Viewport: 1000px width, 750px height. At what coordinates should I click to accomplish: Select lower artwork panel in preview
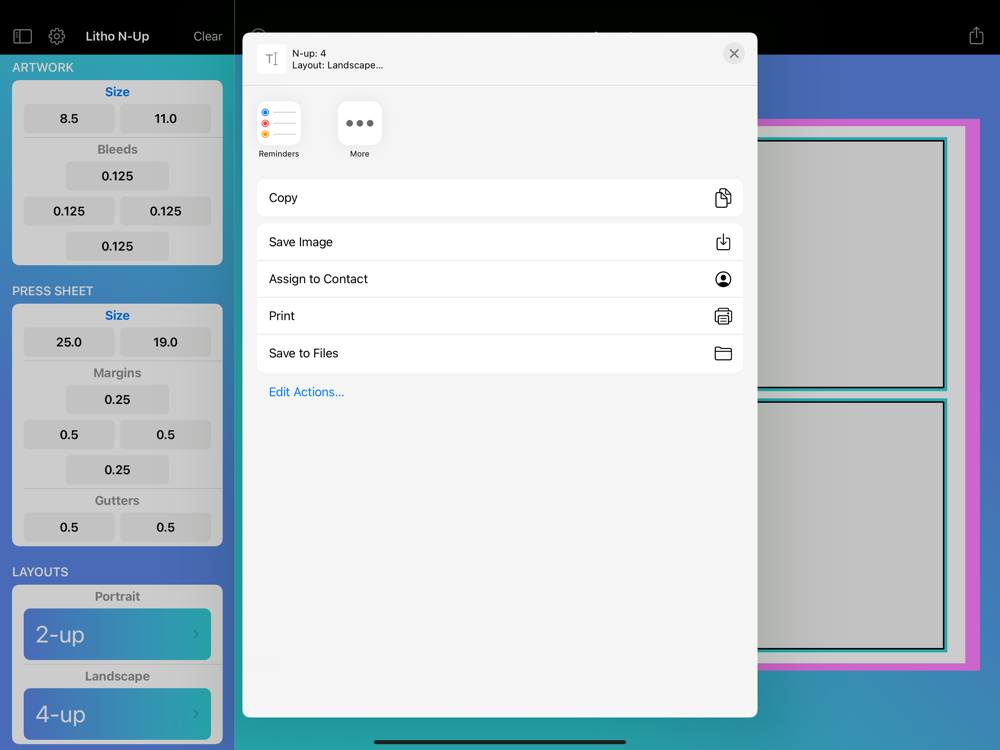[x=850, y=525]
